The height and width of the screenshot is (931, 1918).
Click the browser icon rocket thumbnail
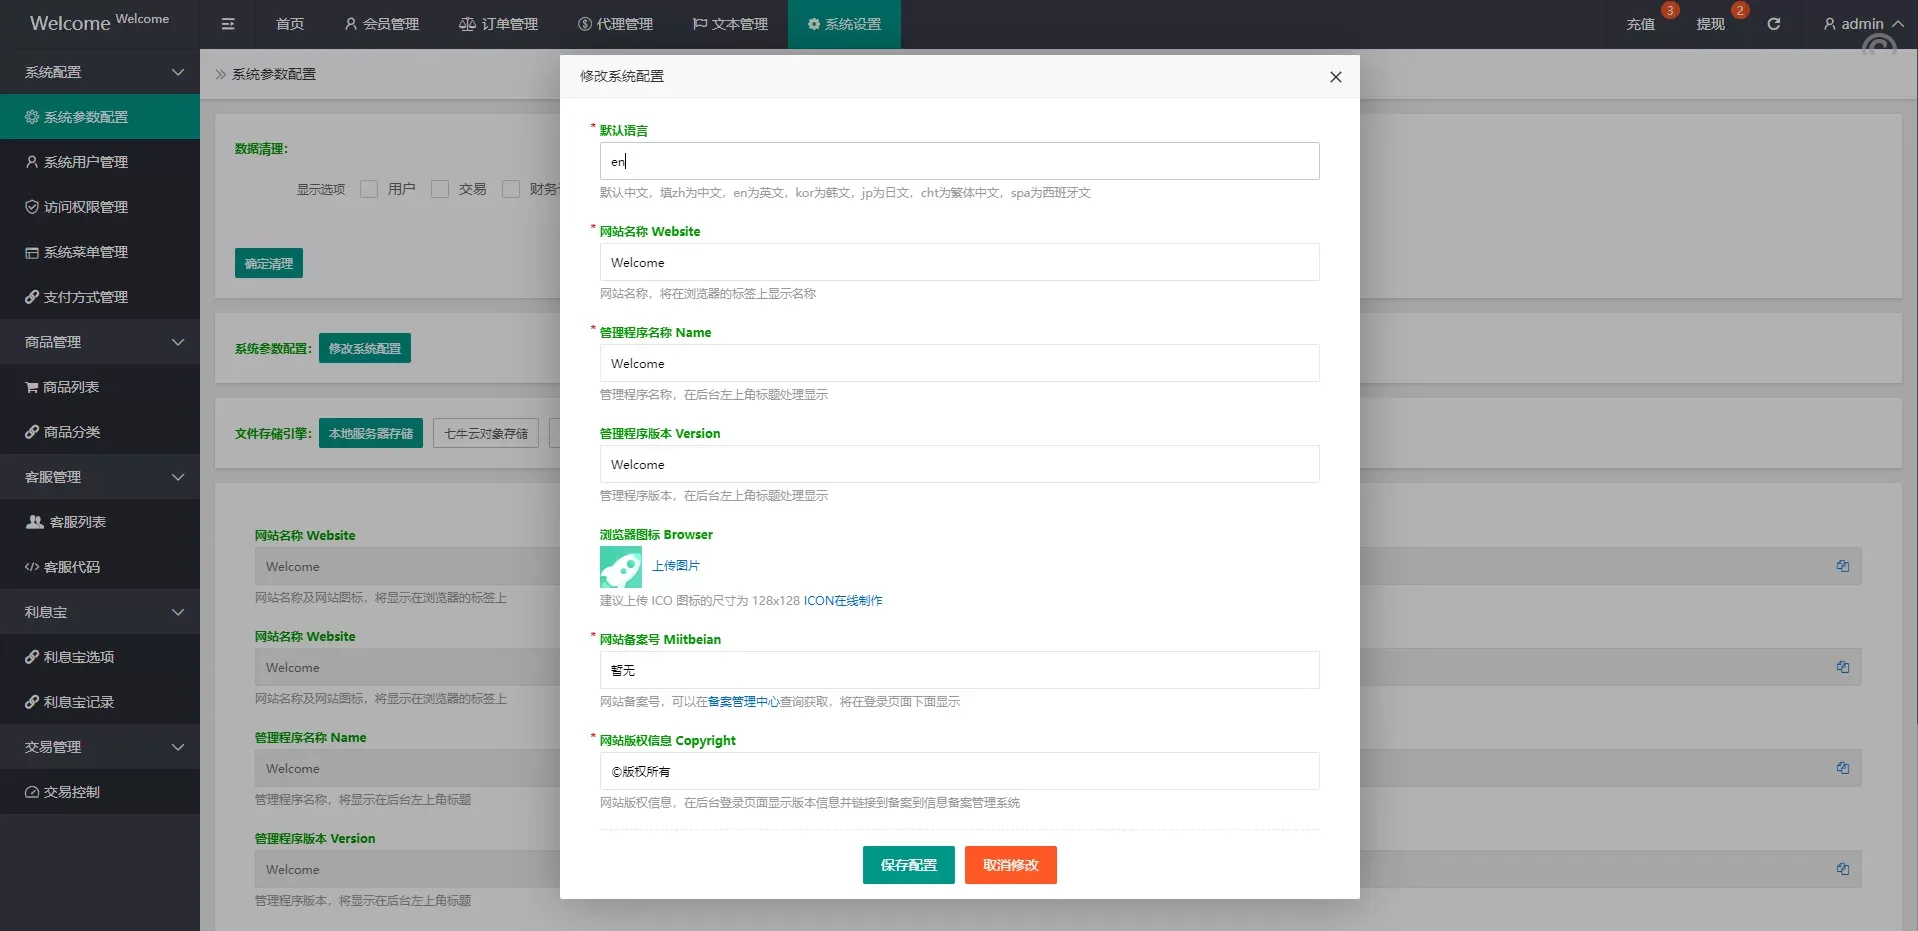(620, 567)
